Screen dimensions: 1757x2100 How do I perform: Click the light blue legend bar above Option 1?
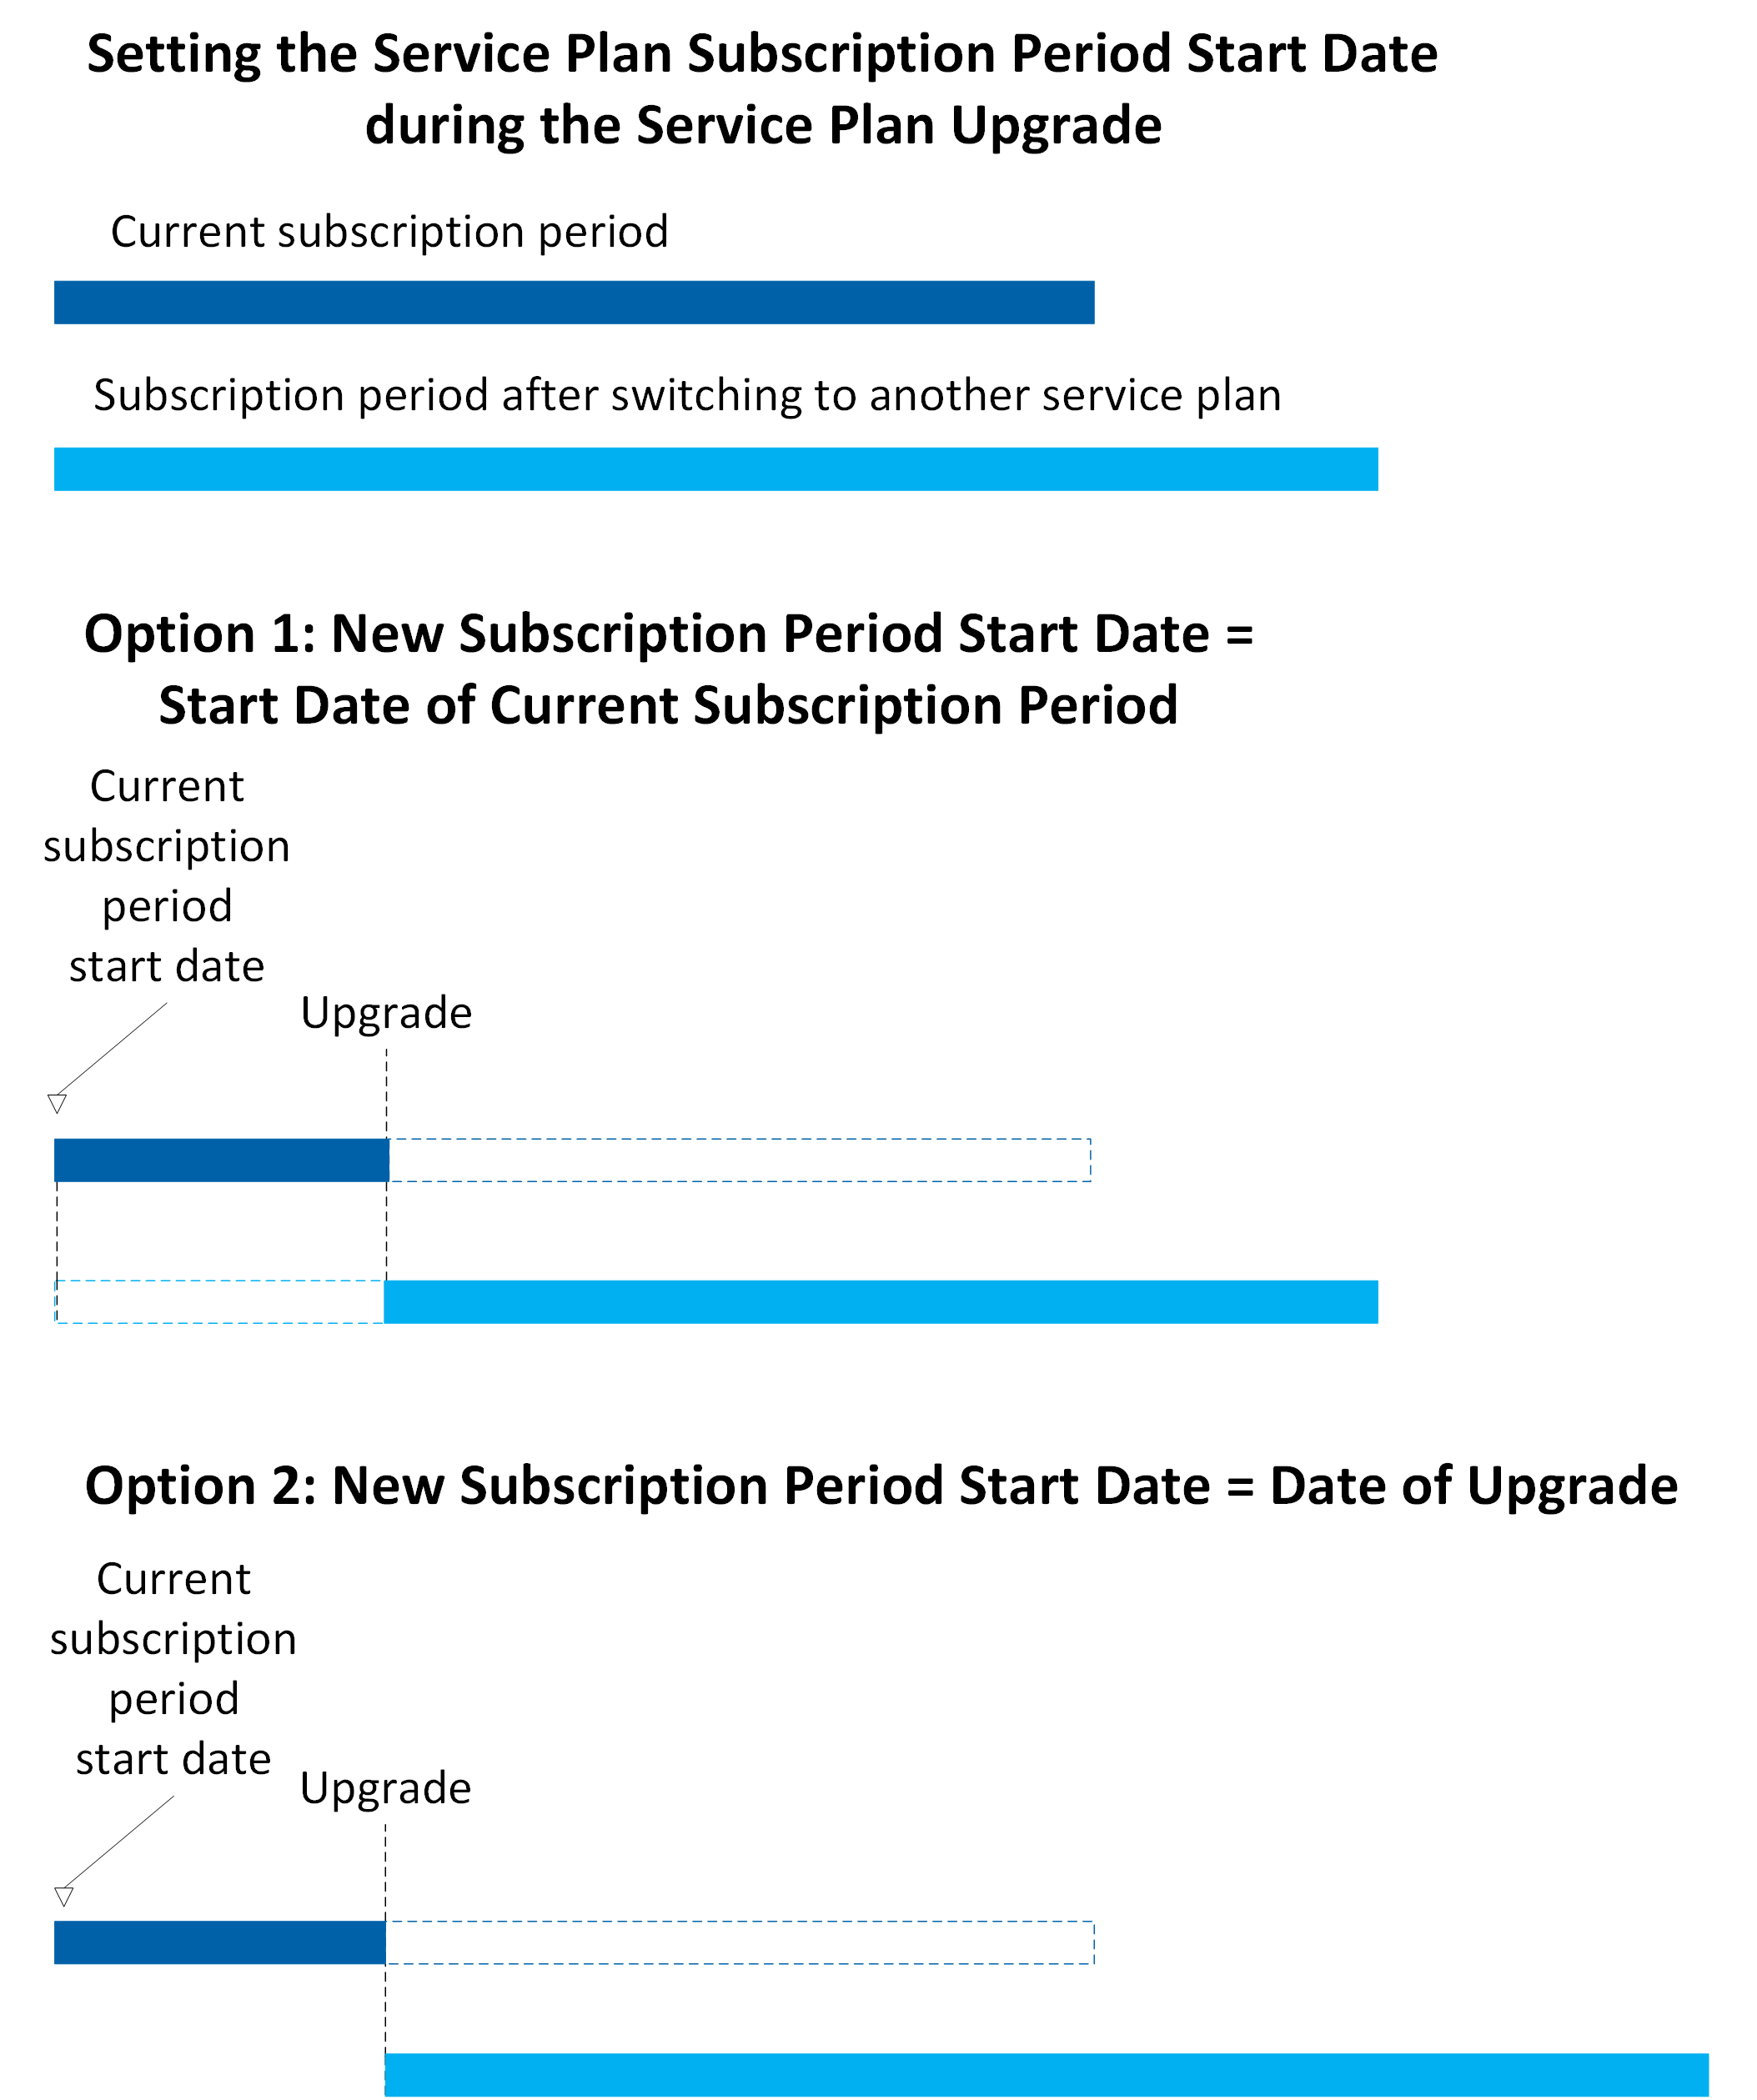pyautogui.click(x=715, y=469)
